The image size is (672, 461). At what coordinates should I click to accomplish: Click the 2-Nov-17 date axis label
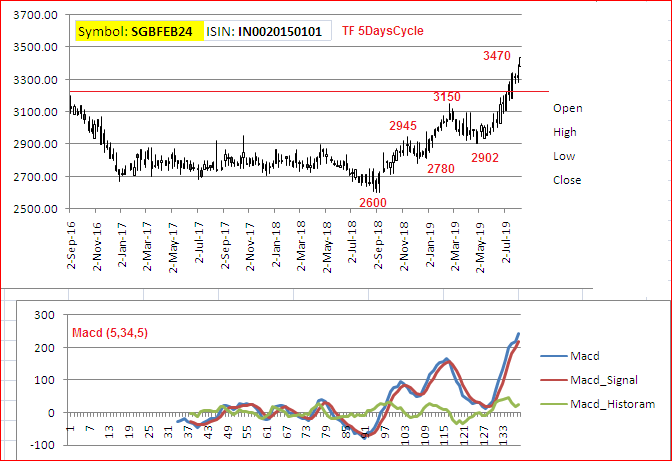click(250, 246)
